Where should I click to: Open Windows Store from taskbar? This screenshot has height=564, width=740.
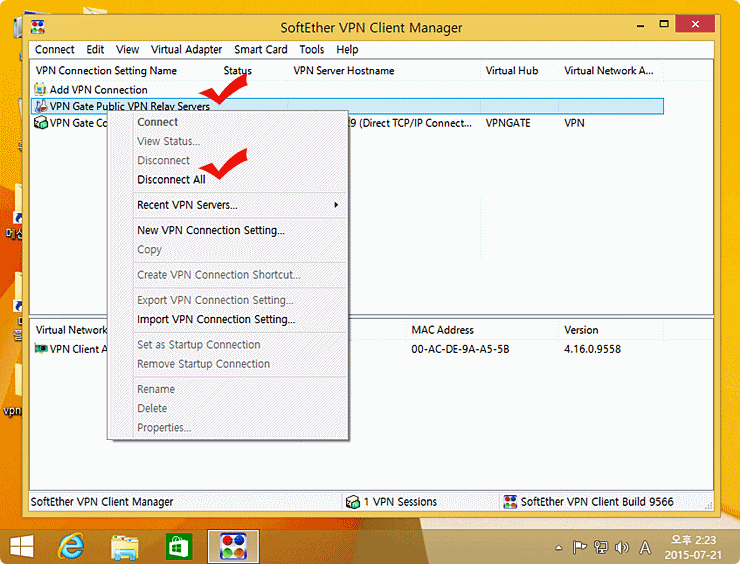[x=179, y=547]
